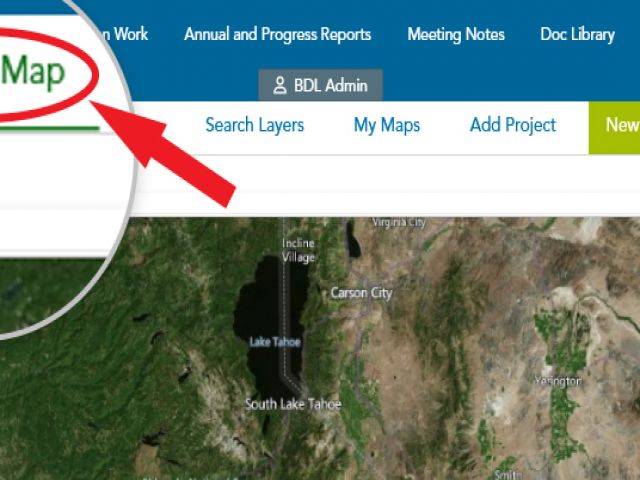Click the green New button
640x480 pixels.
tap(614, 127)
